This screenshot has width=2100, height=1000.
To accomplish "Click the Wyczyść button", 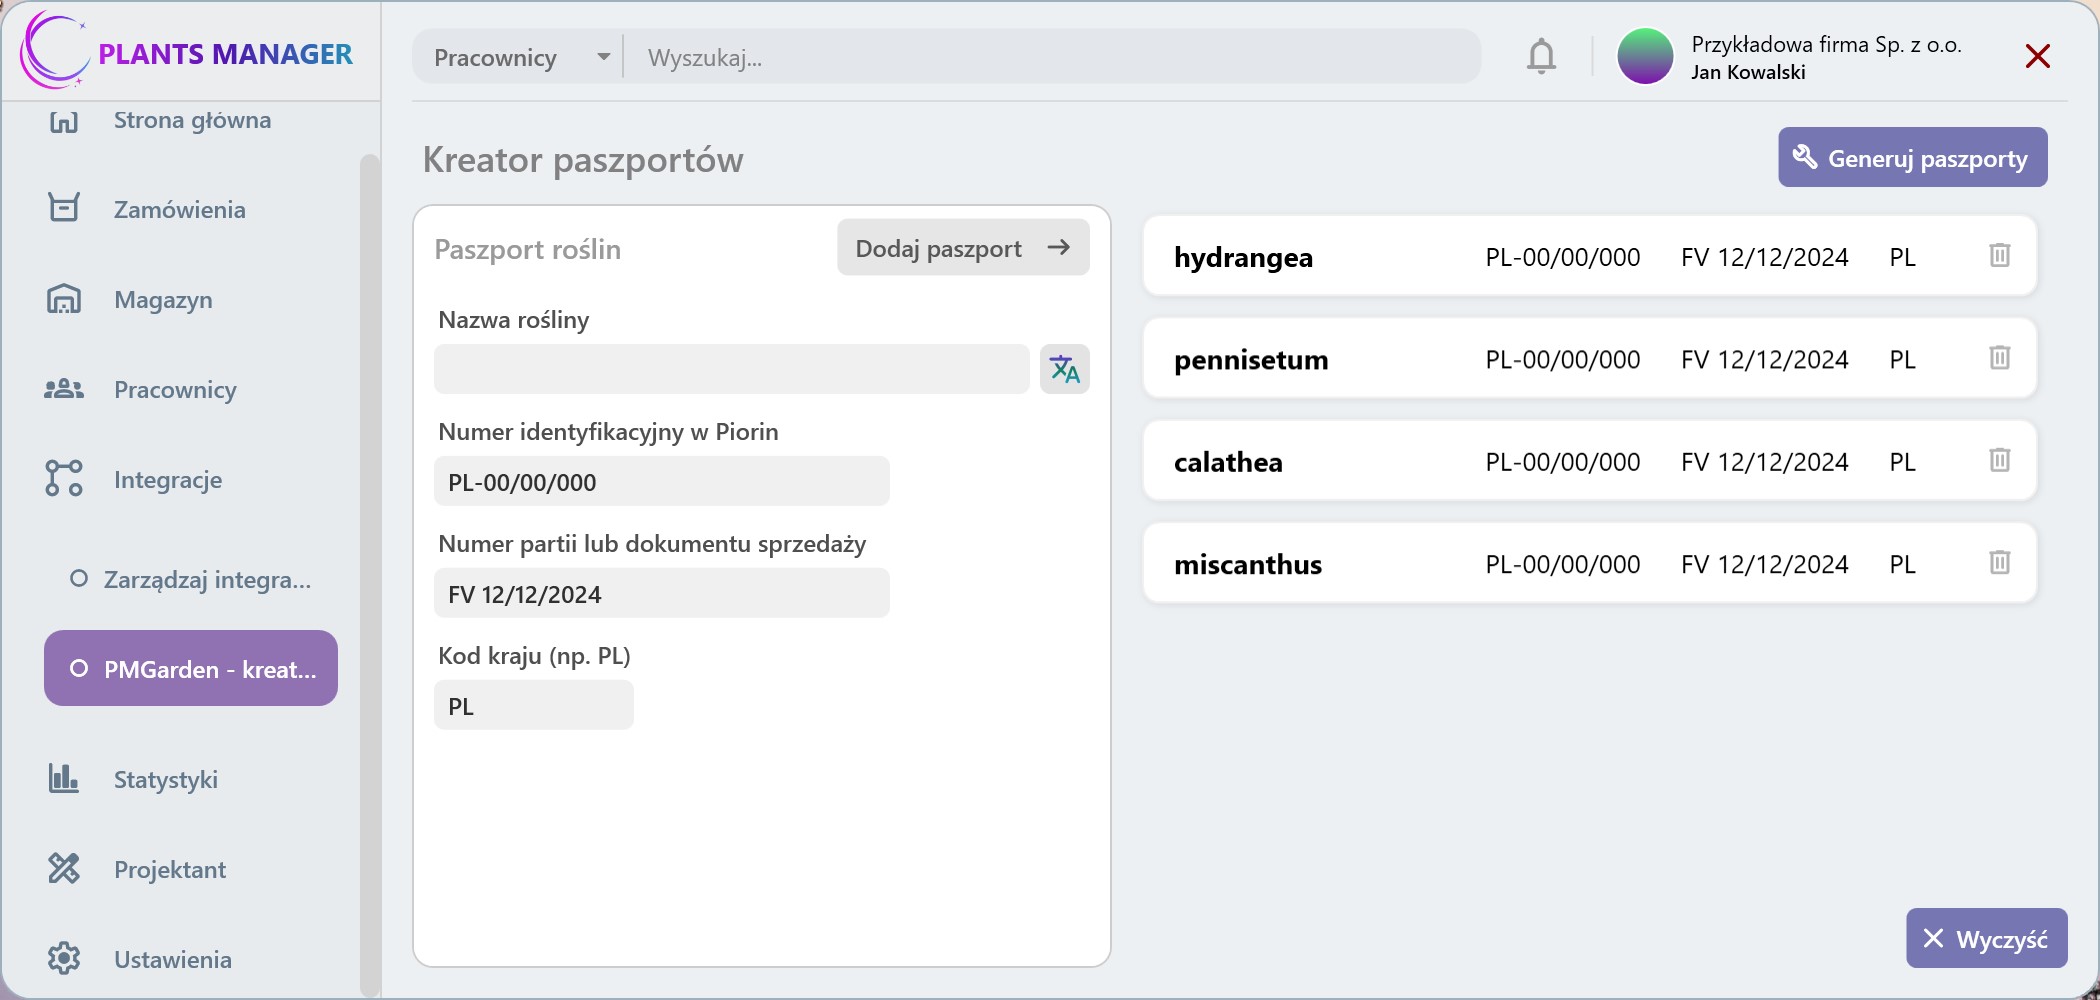I will pos(1986,938).
